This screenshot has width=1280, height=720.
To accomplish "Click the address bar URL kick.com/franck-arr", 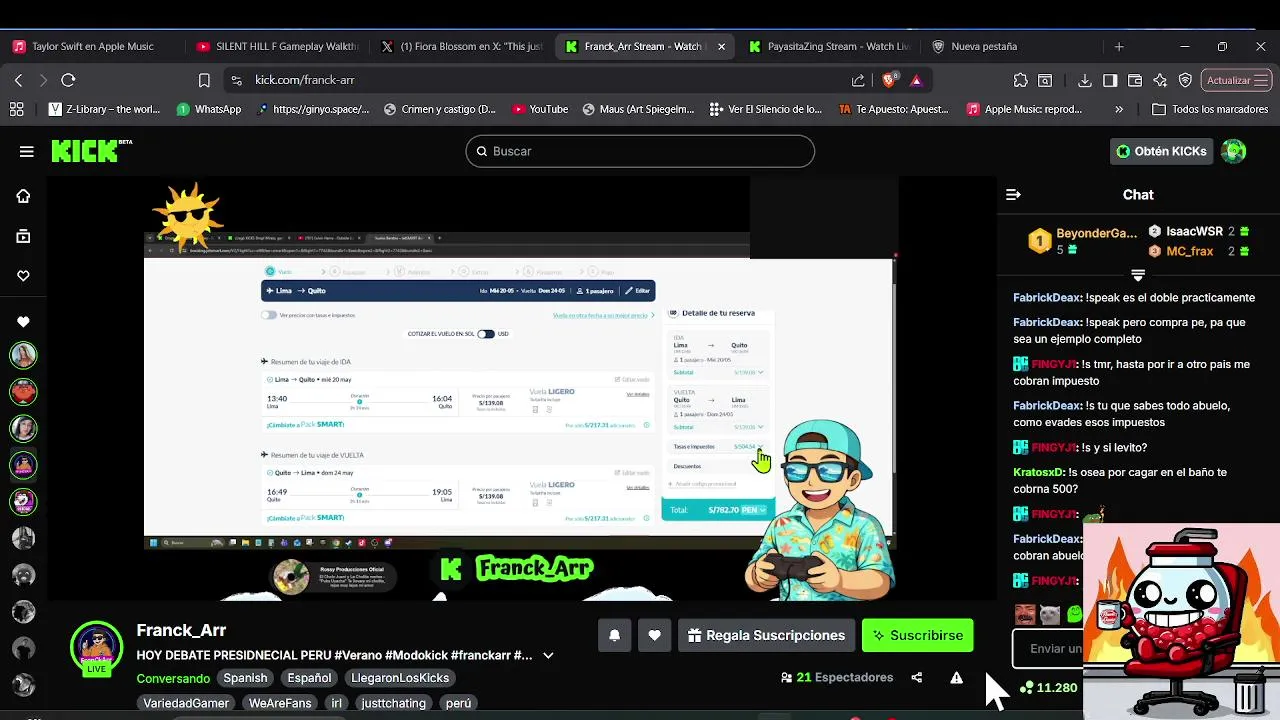I will tap(304, 80).
